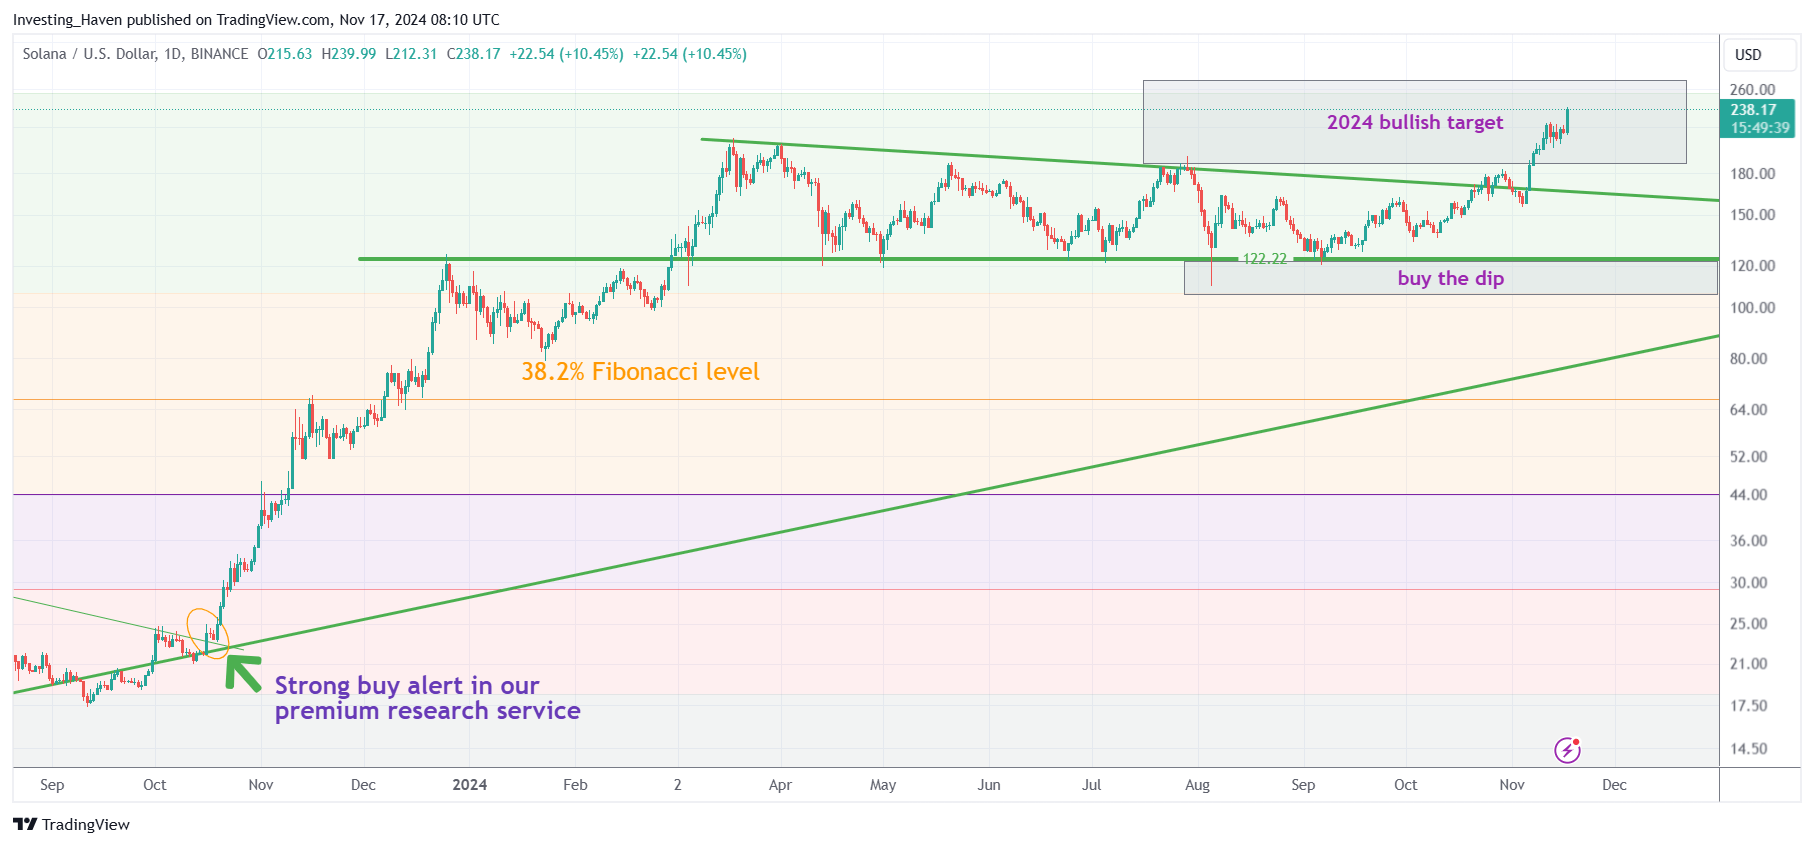Click the 'Strong buy alert in our' annotation
Screen dimensions: 1814x846
(407, 685)
